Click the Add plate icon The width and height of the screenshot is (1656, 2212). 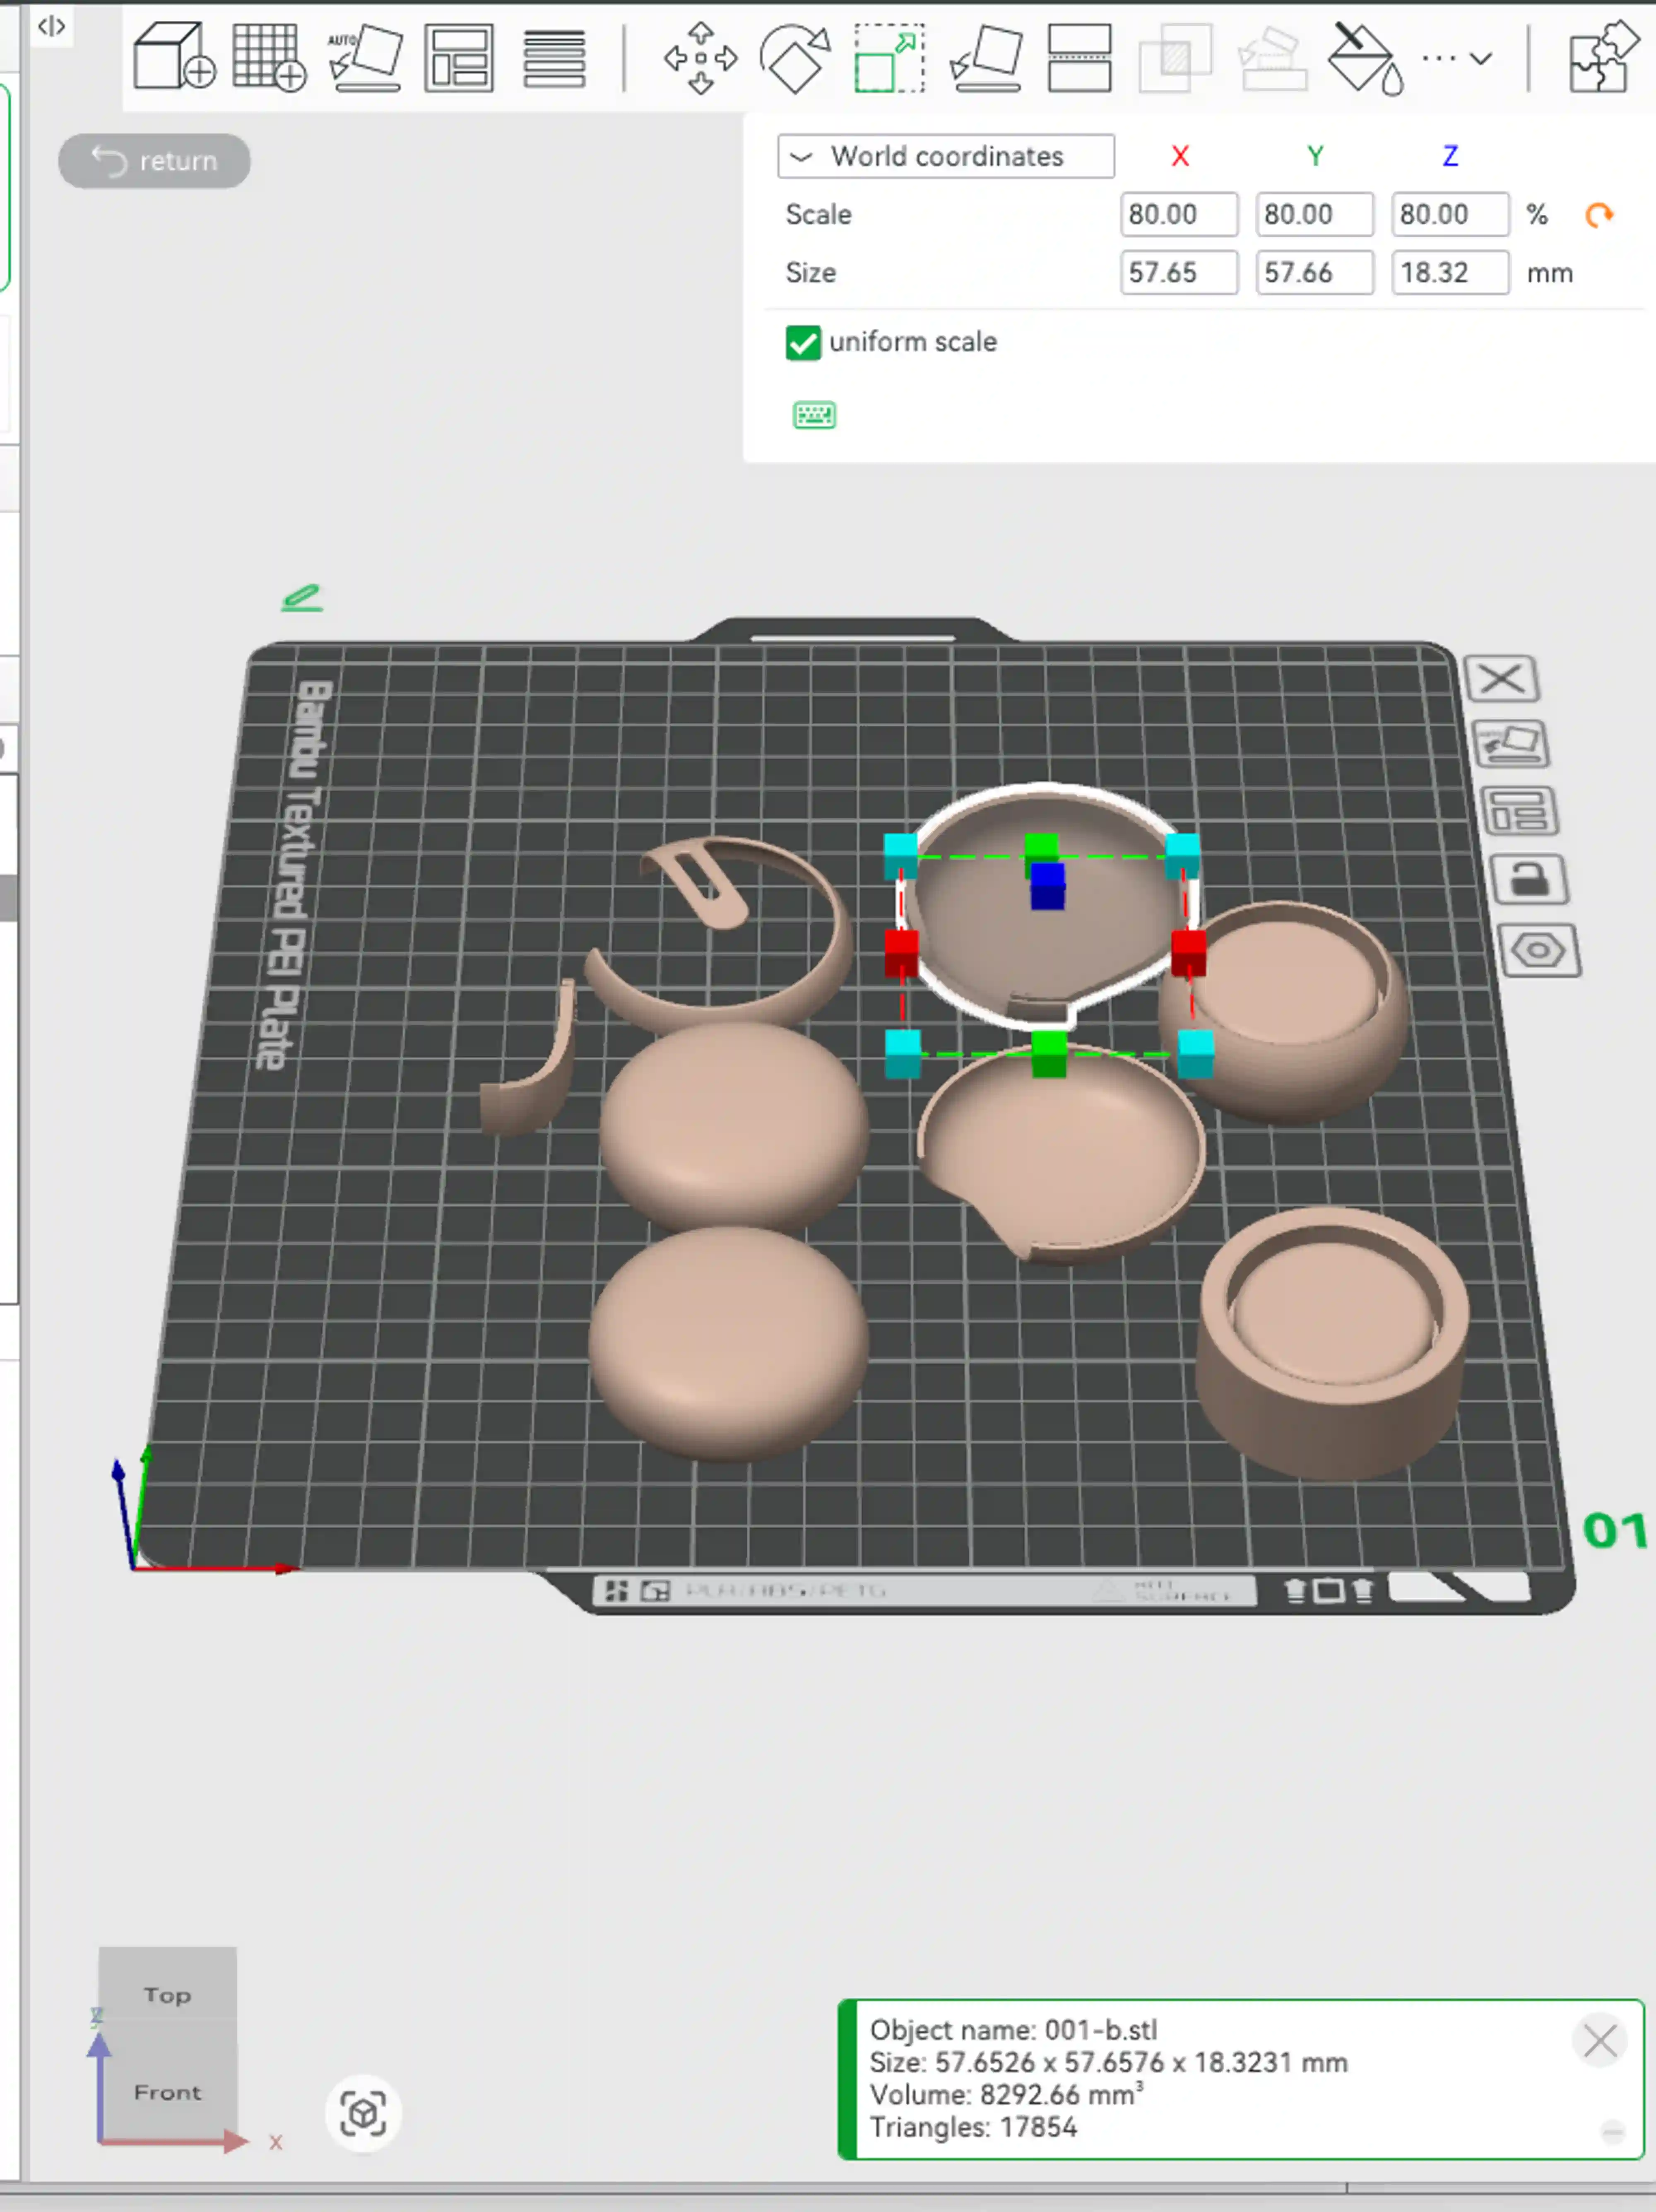click(x=268, y=57)
